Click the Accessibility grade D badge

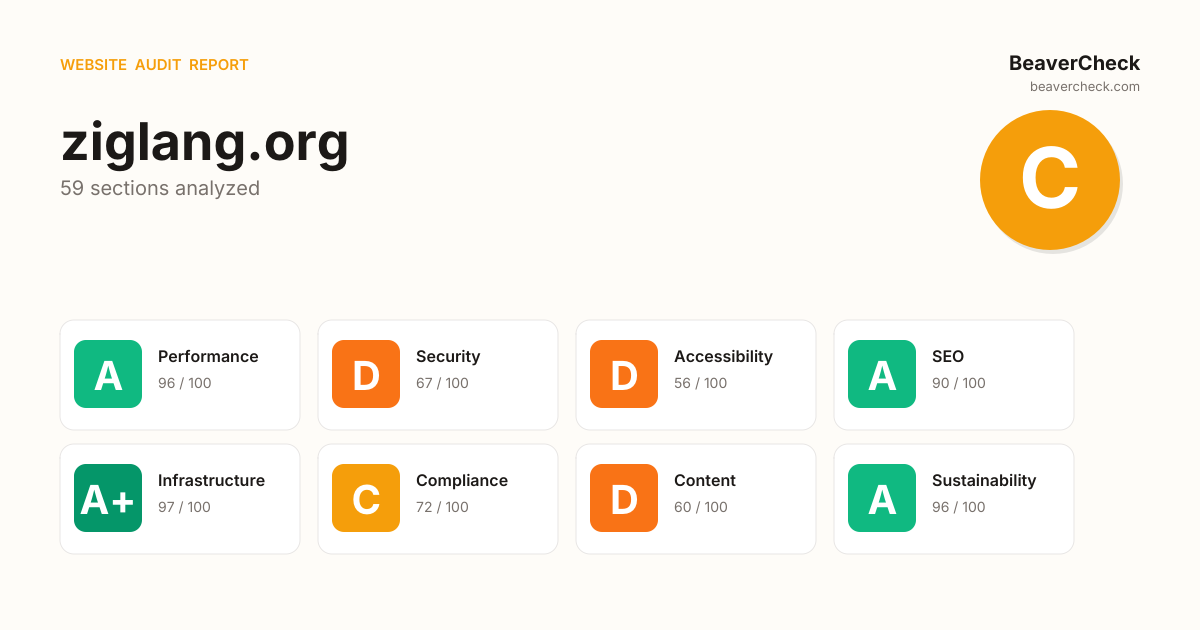[624, 374]
